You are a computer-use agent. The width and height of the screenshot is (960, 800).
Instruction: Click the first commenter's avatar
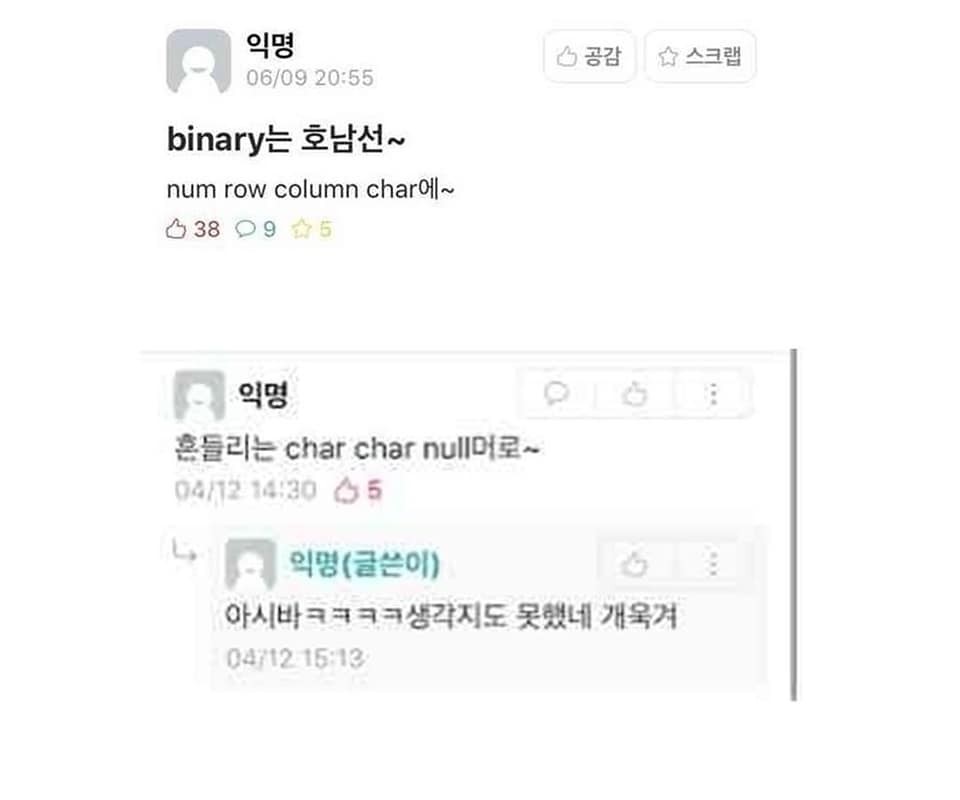coord(200,395)
